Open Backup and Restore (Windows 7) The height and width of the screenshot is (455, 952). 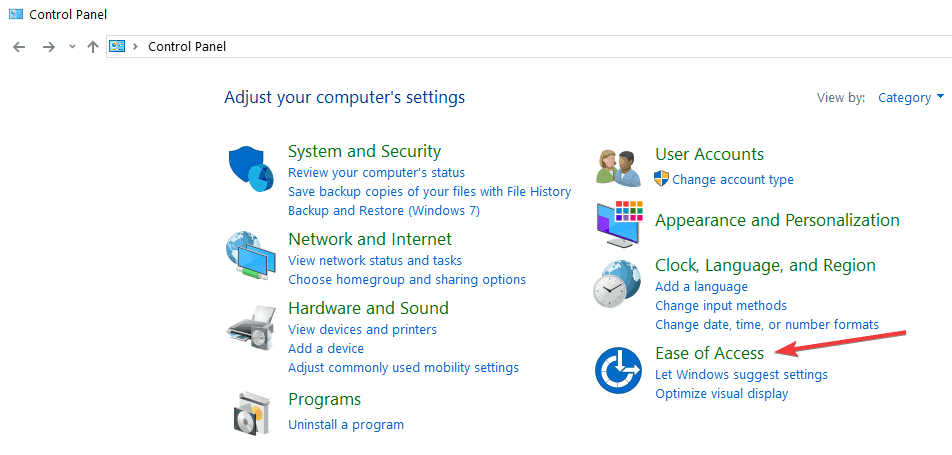click(x=384, y=211)
